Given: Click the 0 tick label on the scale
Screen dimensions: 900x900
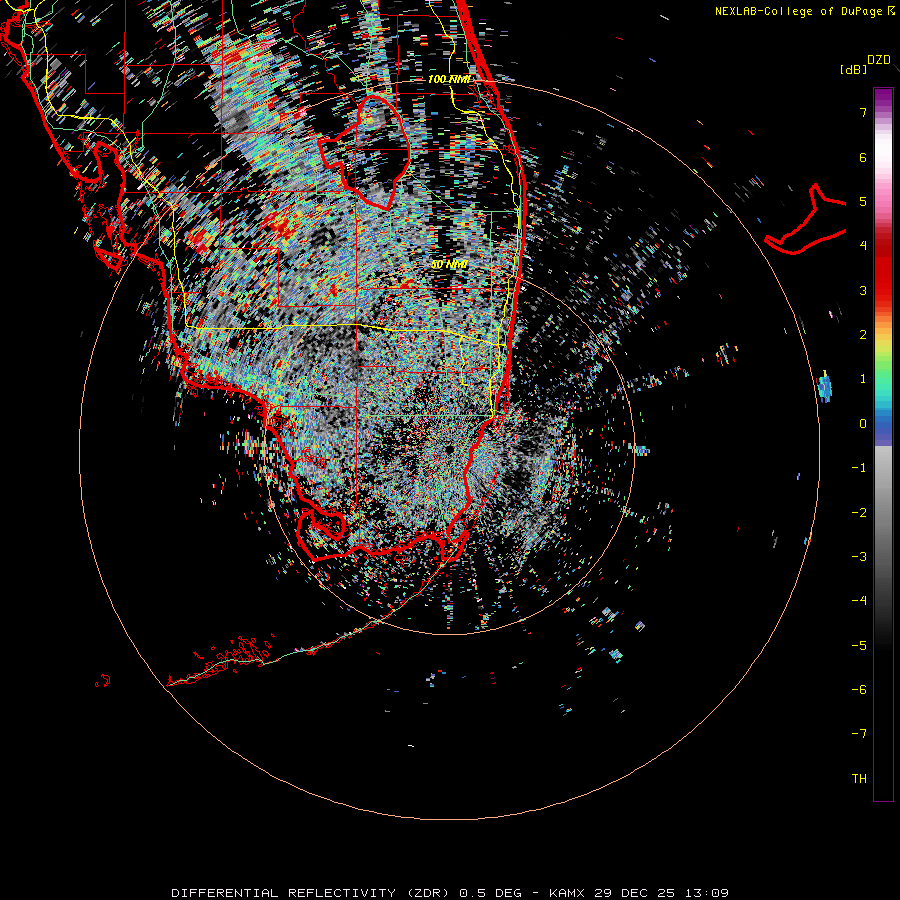Looking at the screenshot, I should (x=863, y=424).
